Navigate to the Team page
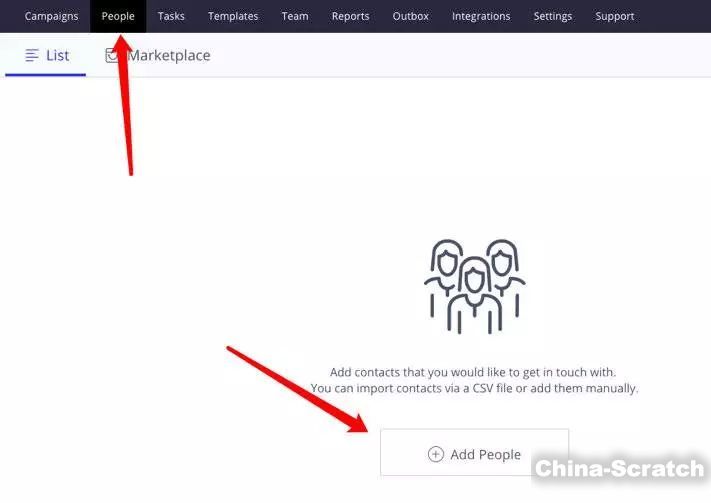The width and height of the screenshot is (711, 503). click(x=295, y=16)
